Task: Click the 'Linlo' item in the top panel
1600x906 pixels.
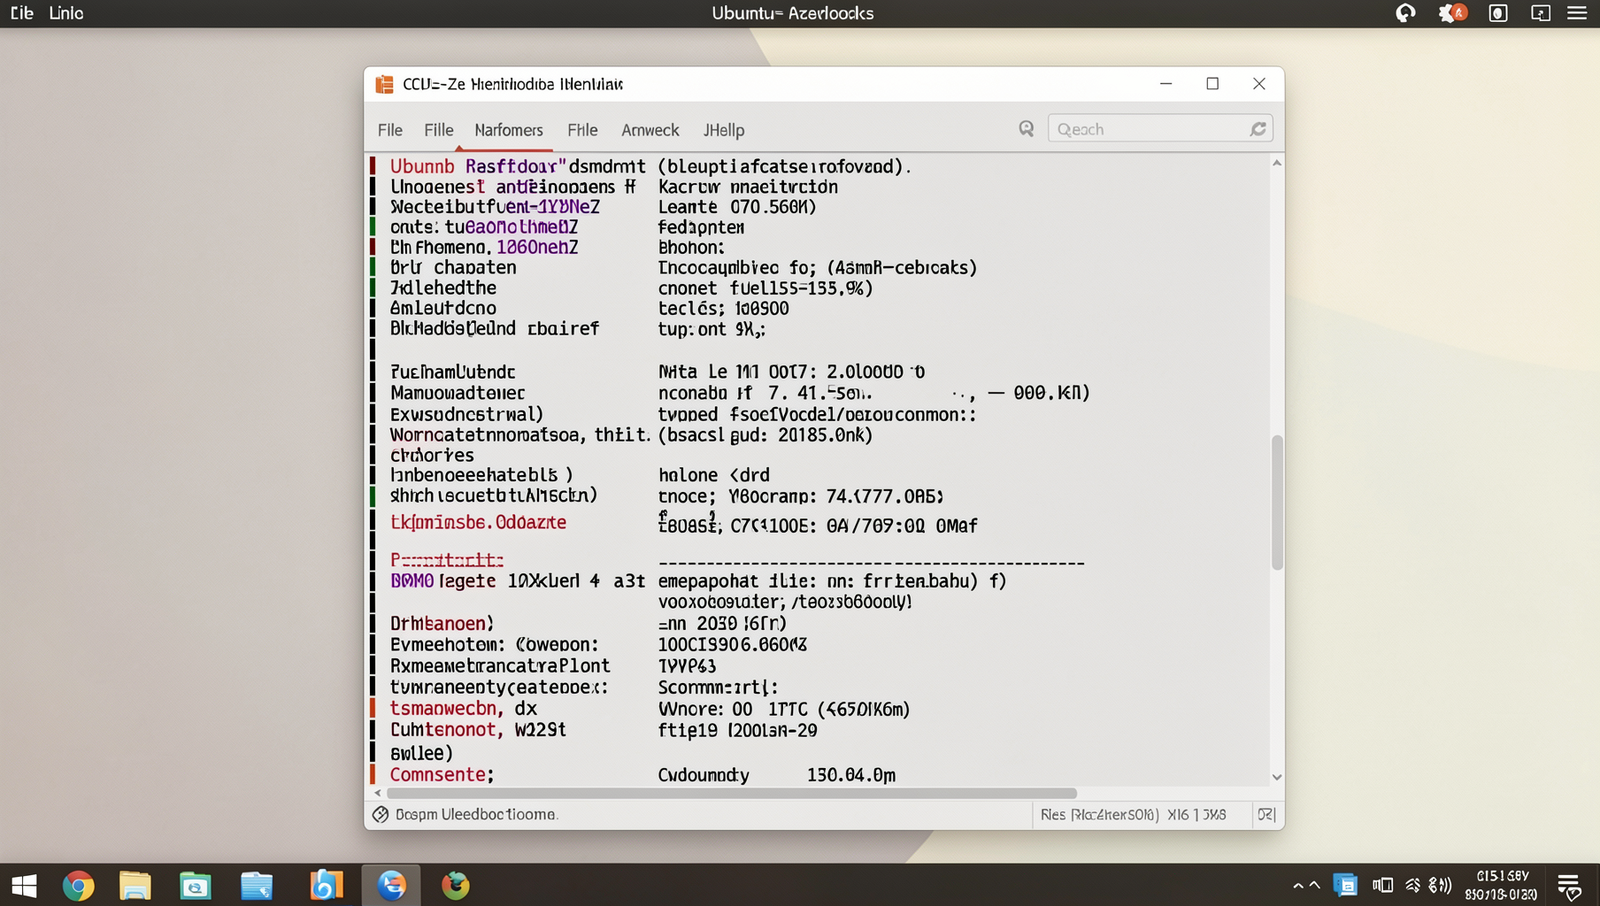Action: [x=66, y=13]
